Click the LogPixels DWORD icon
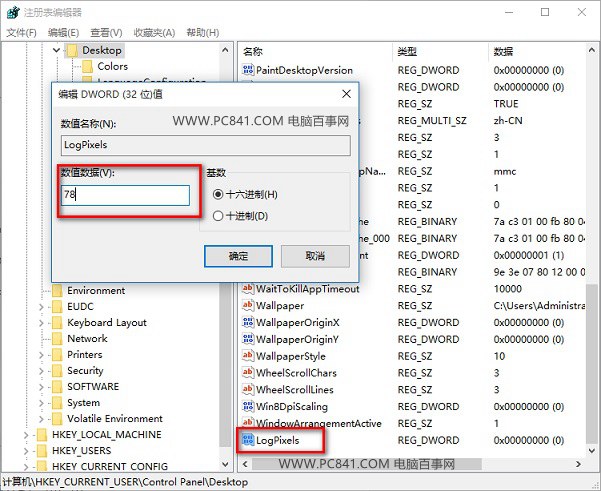This screenshot has height=491, width=601. [x=248, y=440]
